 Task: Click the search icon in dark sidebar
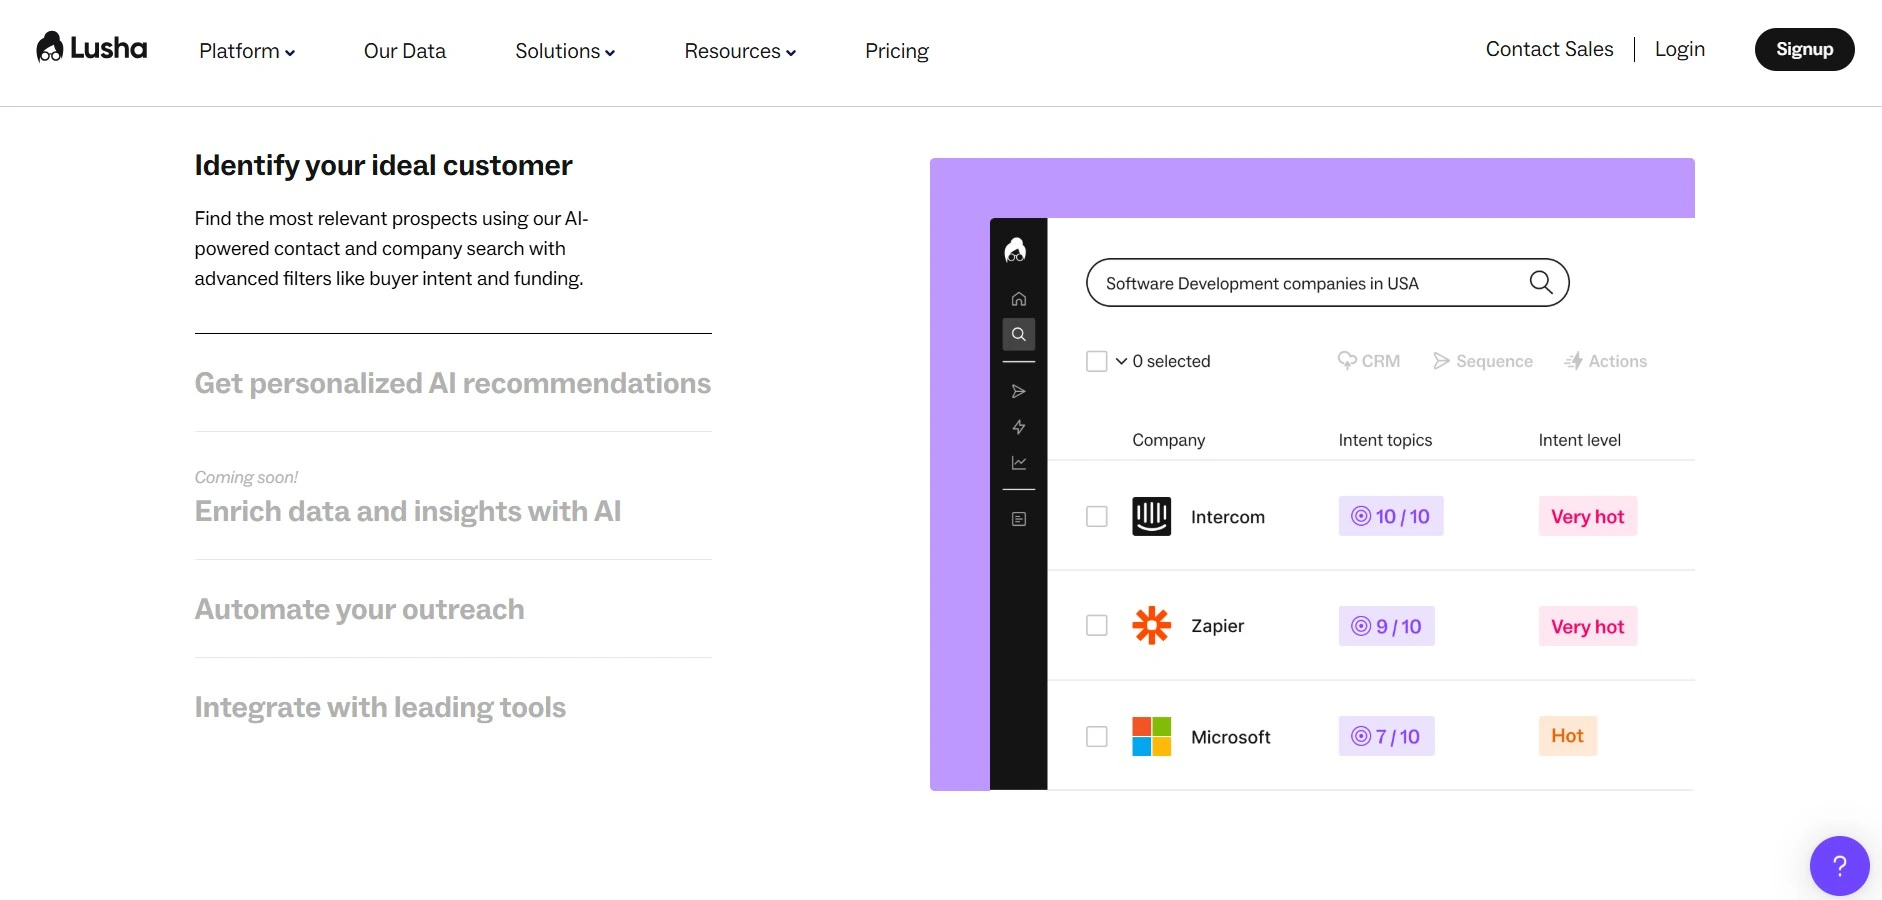(1019, 334)
